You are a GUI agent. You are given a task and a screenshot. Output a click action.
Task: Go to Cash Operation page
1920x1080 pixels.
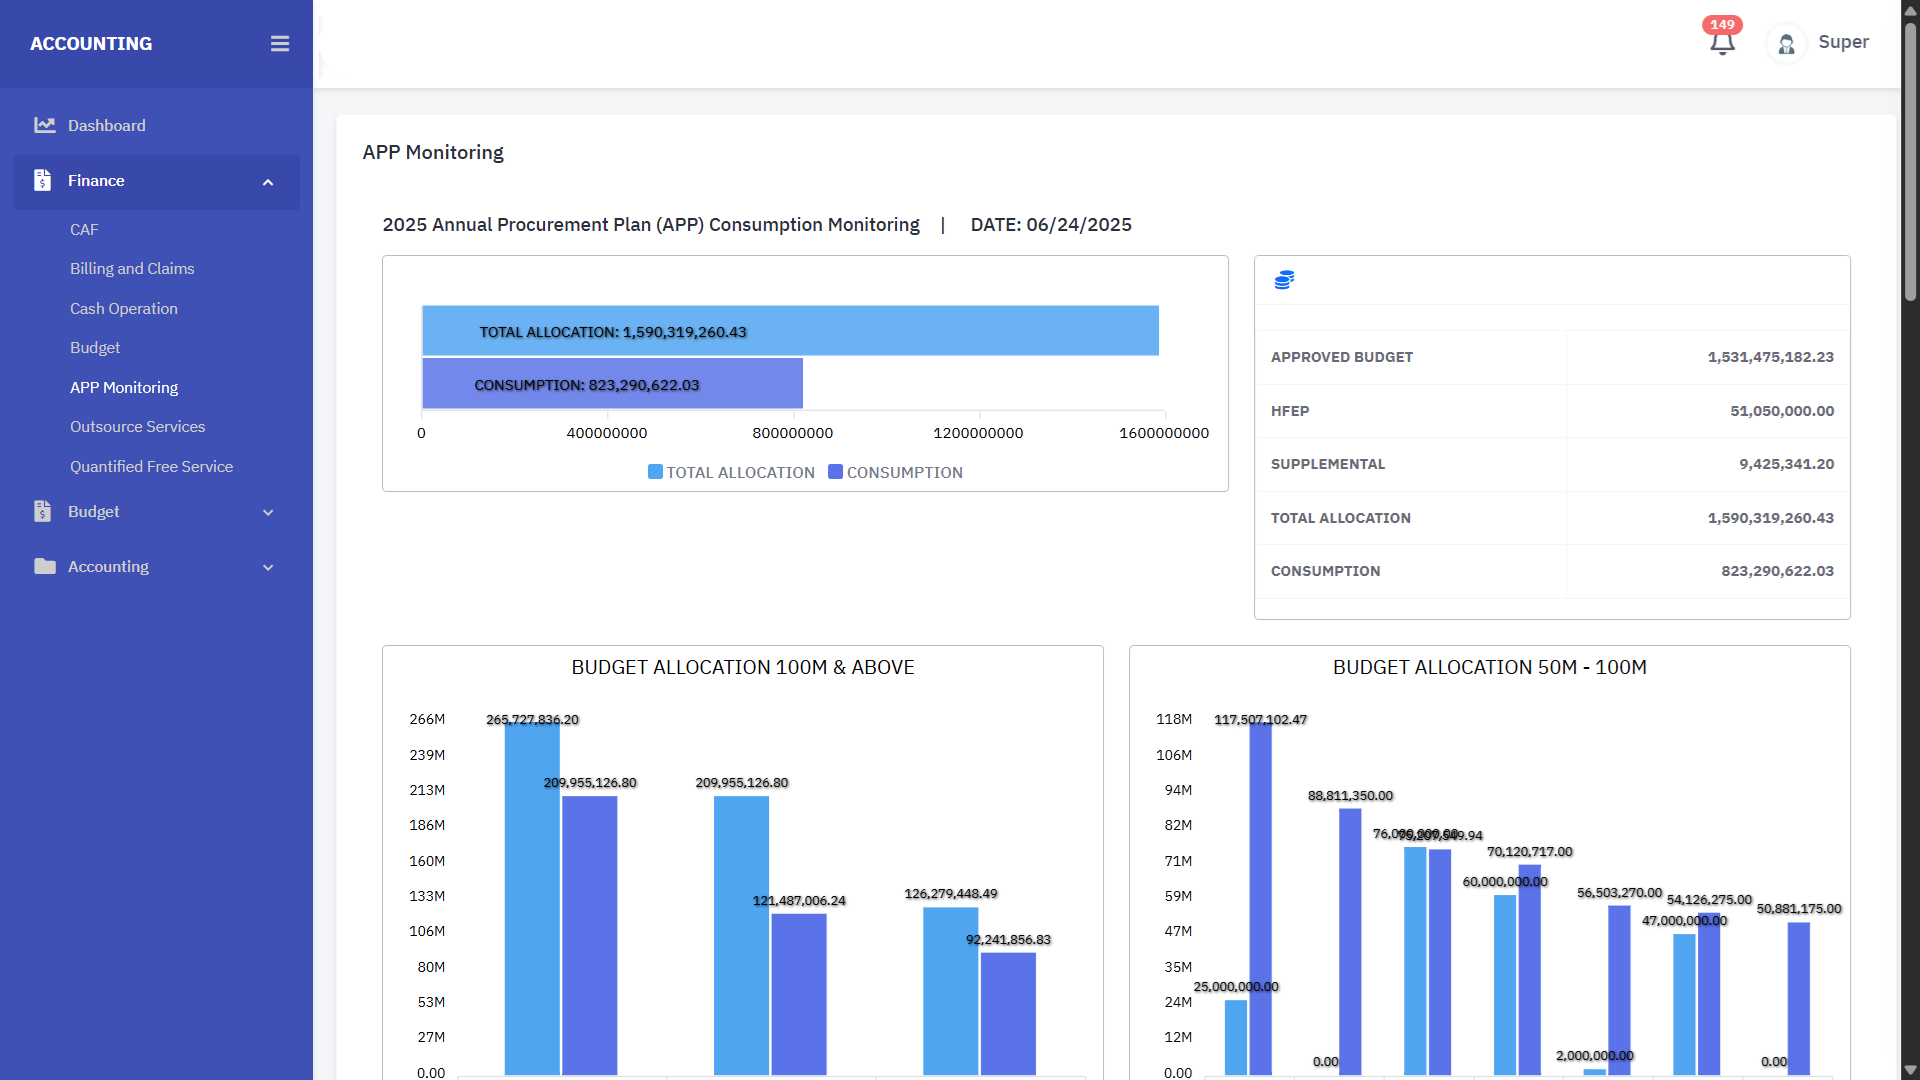[x=124, y=308]
